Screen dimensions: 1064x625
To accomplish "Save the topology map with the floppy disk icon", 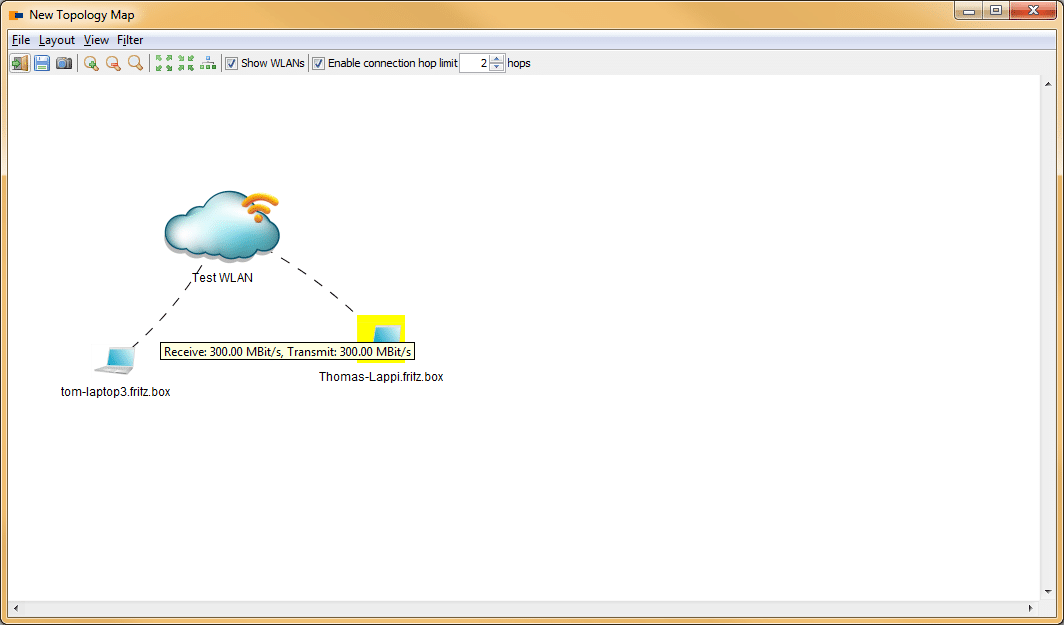I will 42,63.
